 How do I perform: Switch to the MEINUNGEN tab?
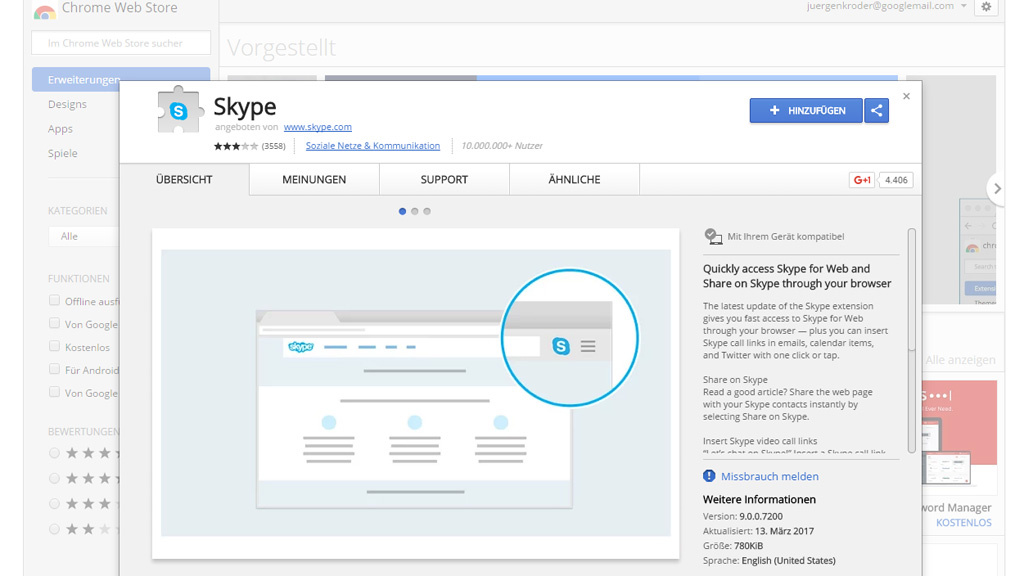click(x=314, y=180)
